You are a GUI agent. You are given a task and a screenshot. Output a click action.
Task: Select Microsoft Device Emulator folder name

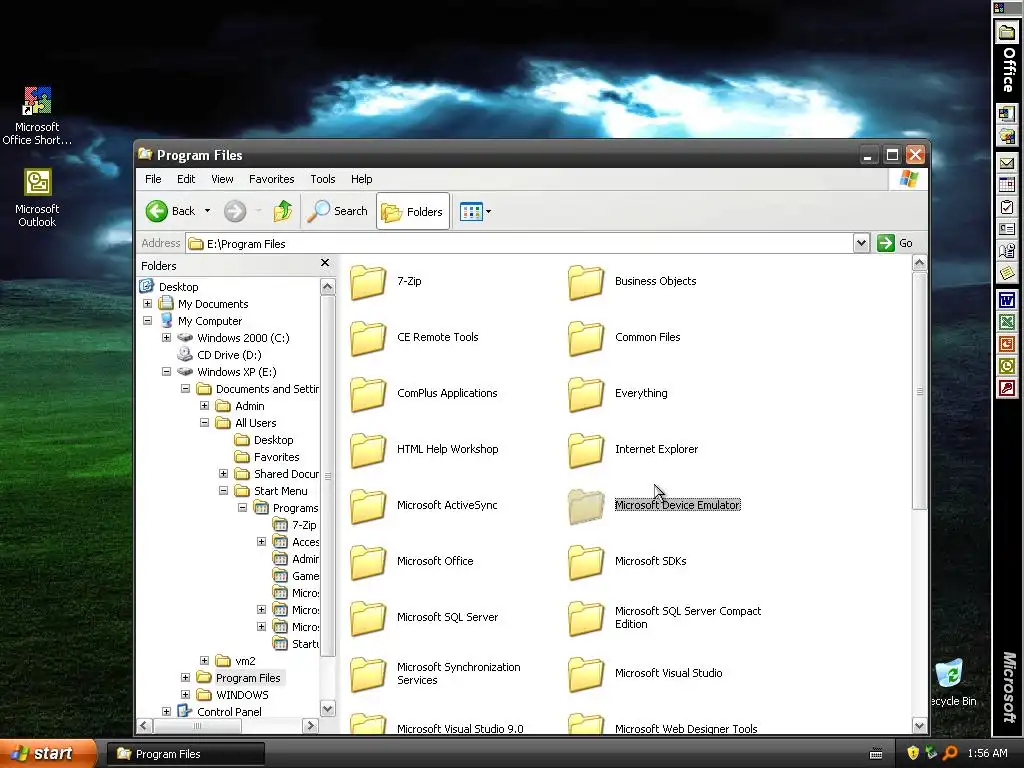(x=677, y=505)
